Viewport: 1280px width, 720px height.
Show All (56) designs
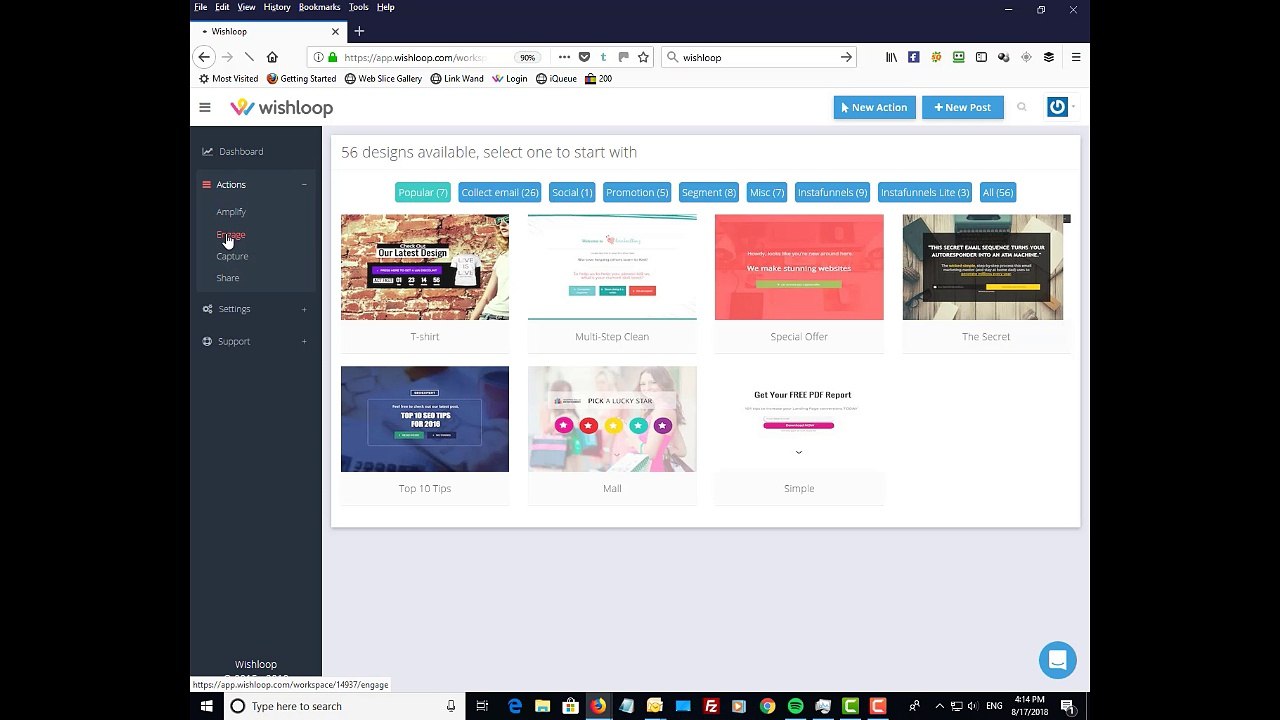(x=998, y=193)
